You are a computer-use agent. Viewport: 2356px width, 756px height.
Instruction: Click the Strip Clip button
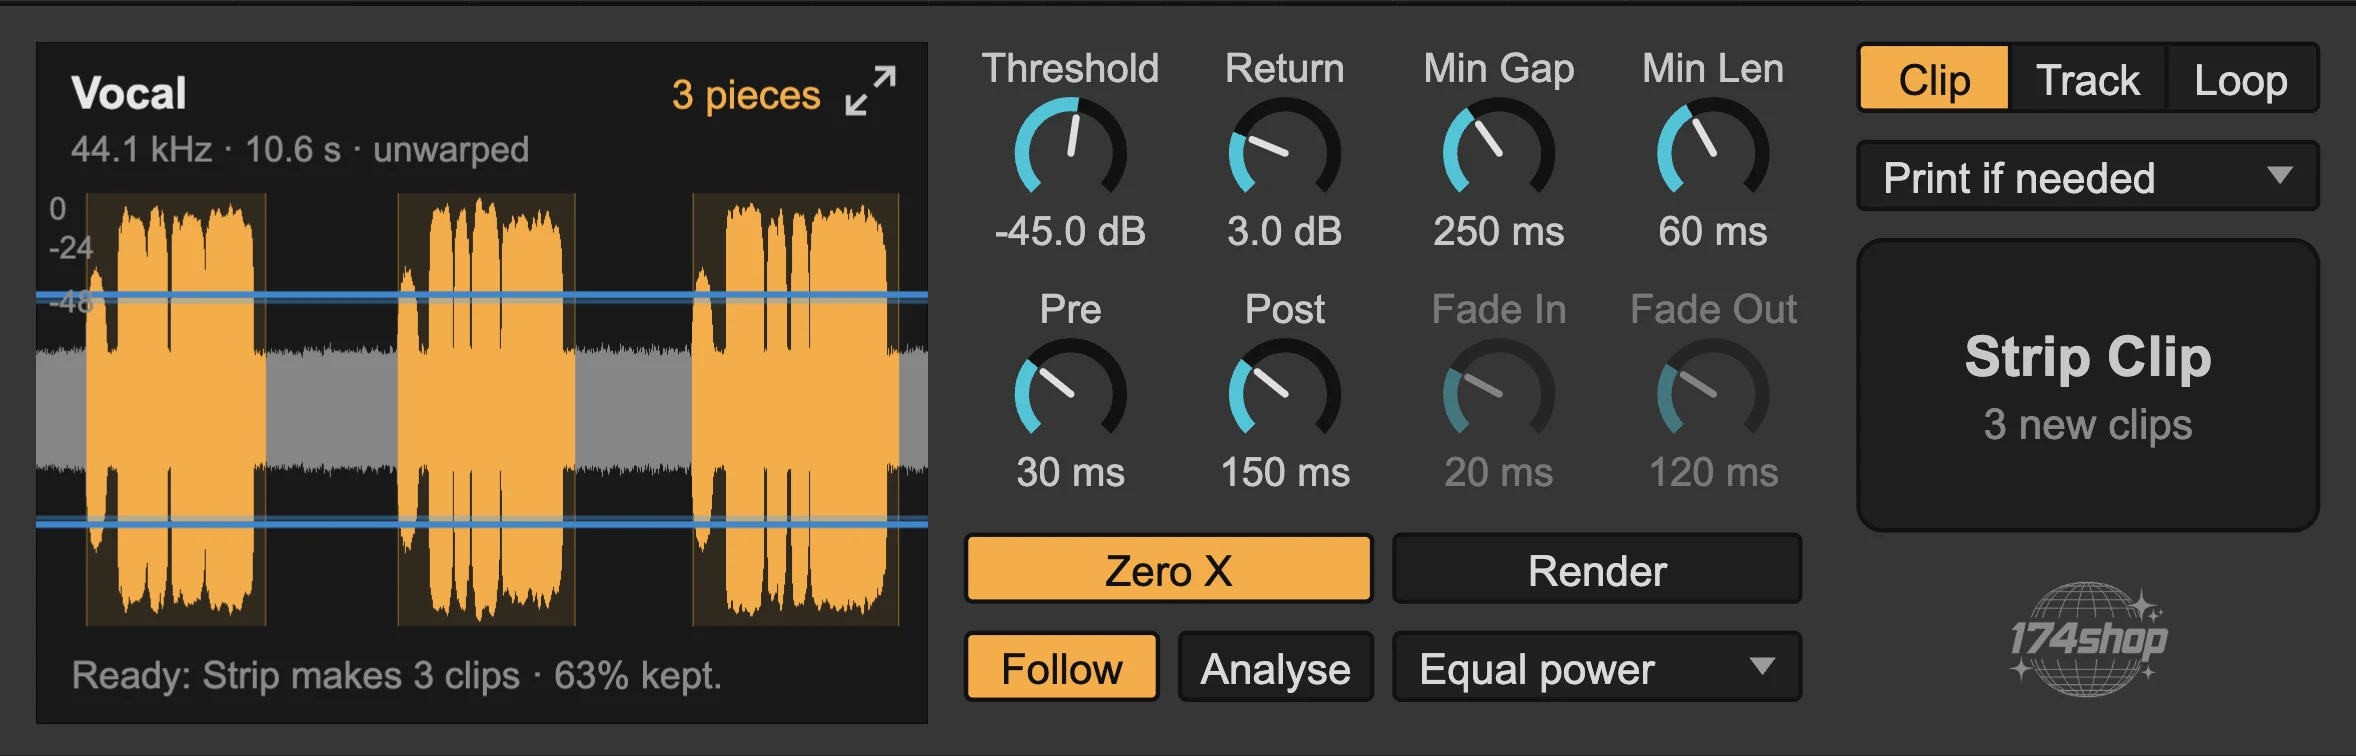(x=2088, y=385)
